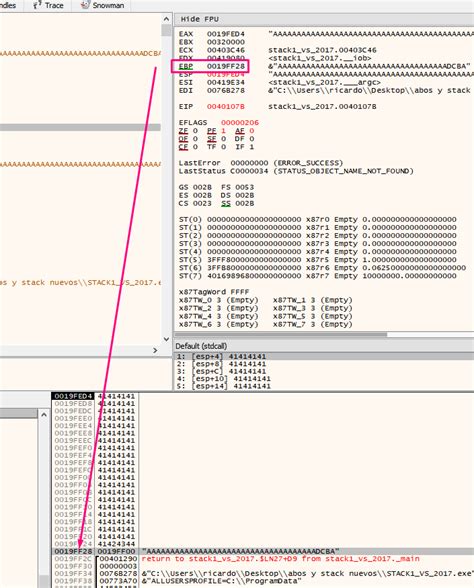Click the down arrow of left pane scrollbar
The image size is (474, 588).
tap(166, 339)
